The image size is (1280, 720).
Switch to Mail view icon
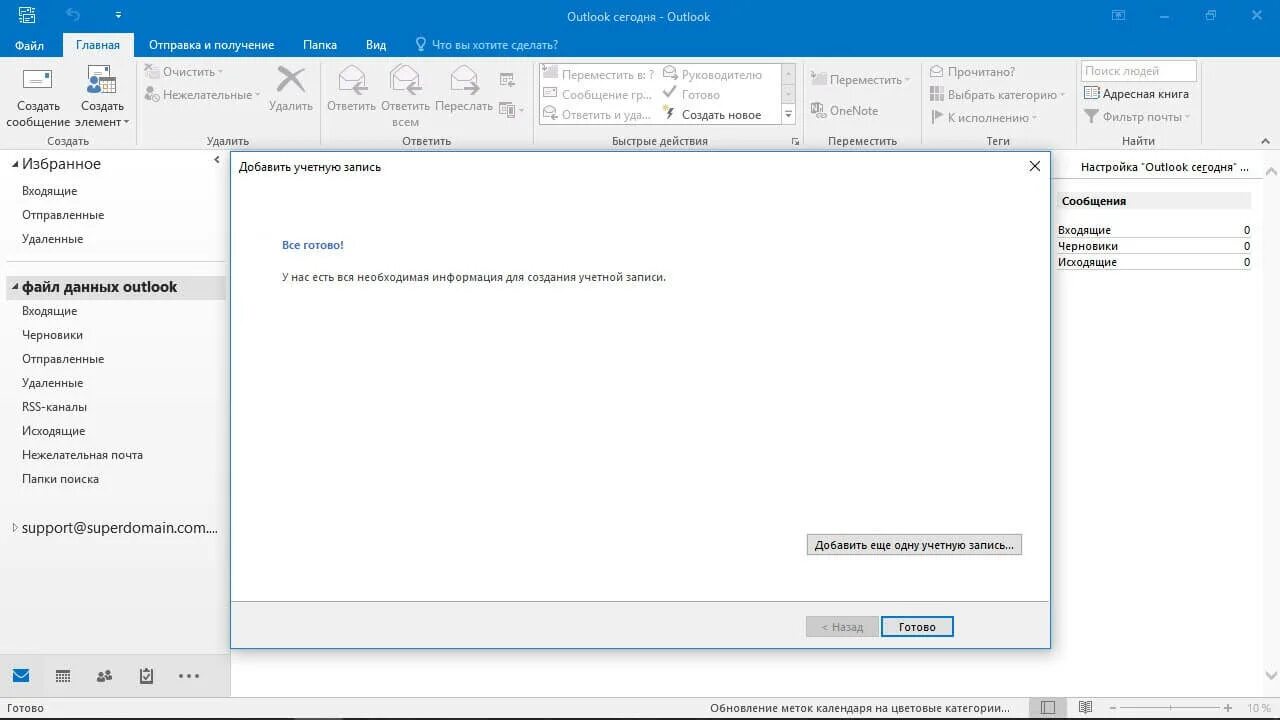[21, 676]
